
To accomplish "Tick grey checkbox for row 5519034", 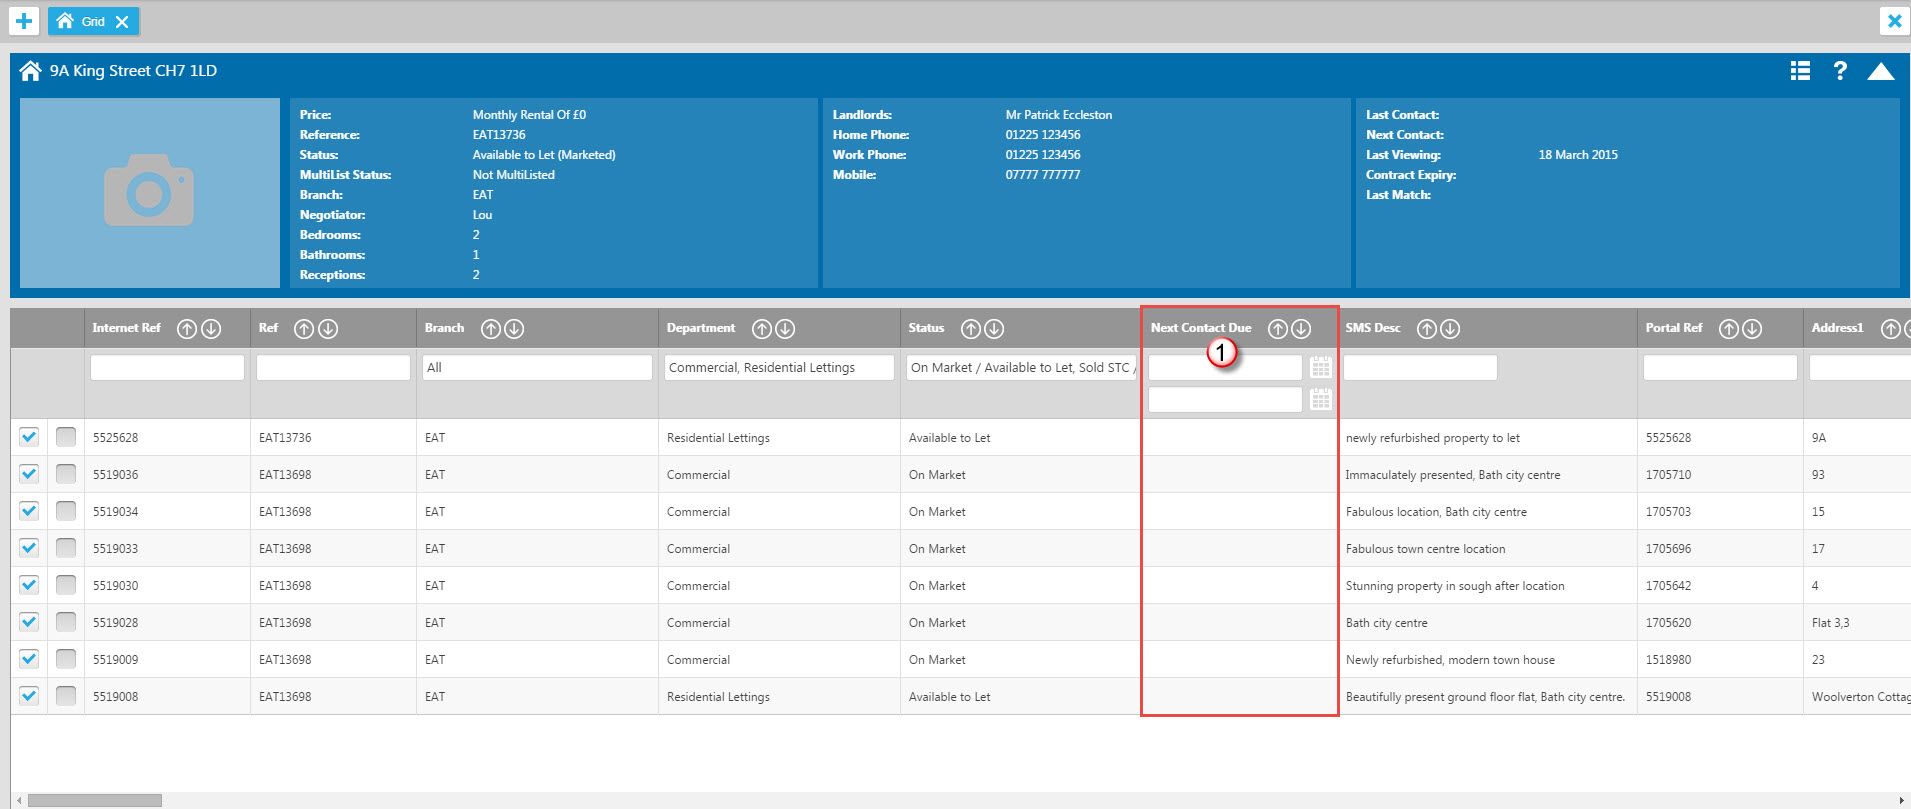I will click(x=66, y=511).
